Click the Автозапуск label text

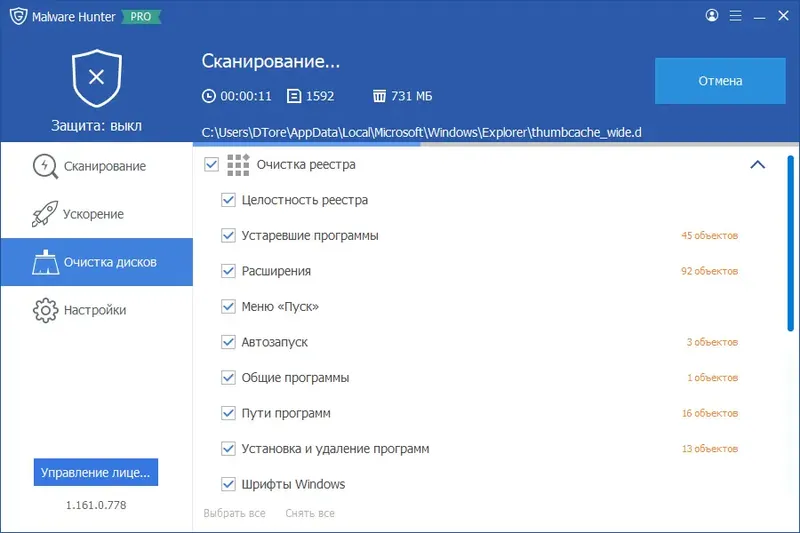(274, 342)
